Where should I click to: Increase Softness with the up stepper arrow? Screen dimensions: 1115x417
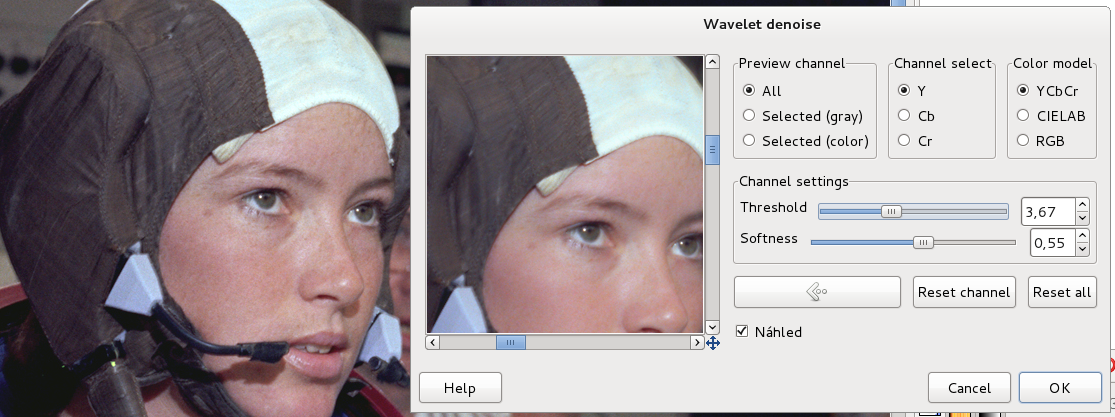[1082, 236]
